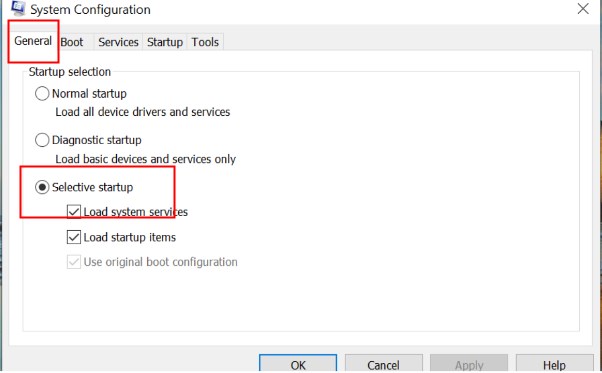Open the General tab
The height and width of the screenshot is (373, 602).
coord(33,41)
